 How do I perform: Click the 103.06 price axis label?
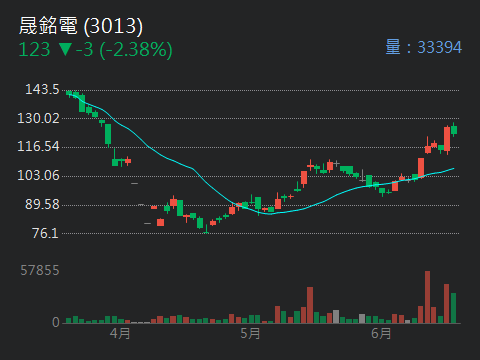coord(38,175)
